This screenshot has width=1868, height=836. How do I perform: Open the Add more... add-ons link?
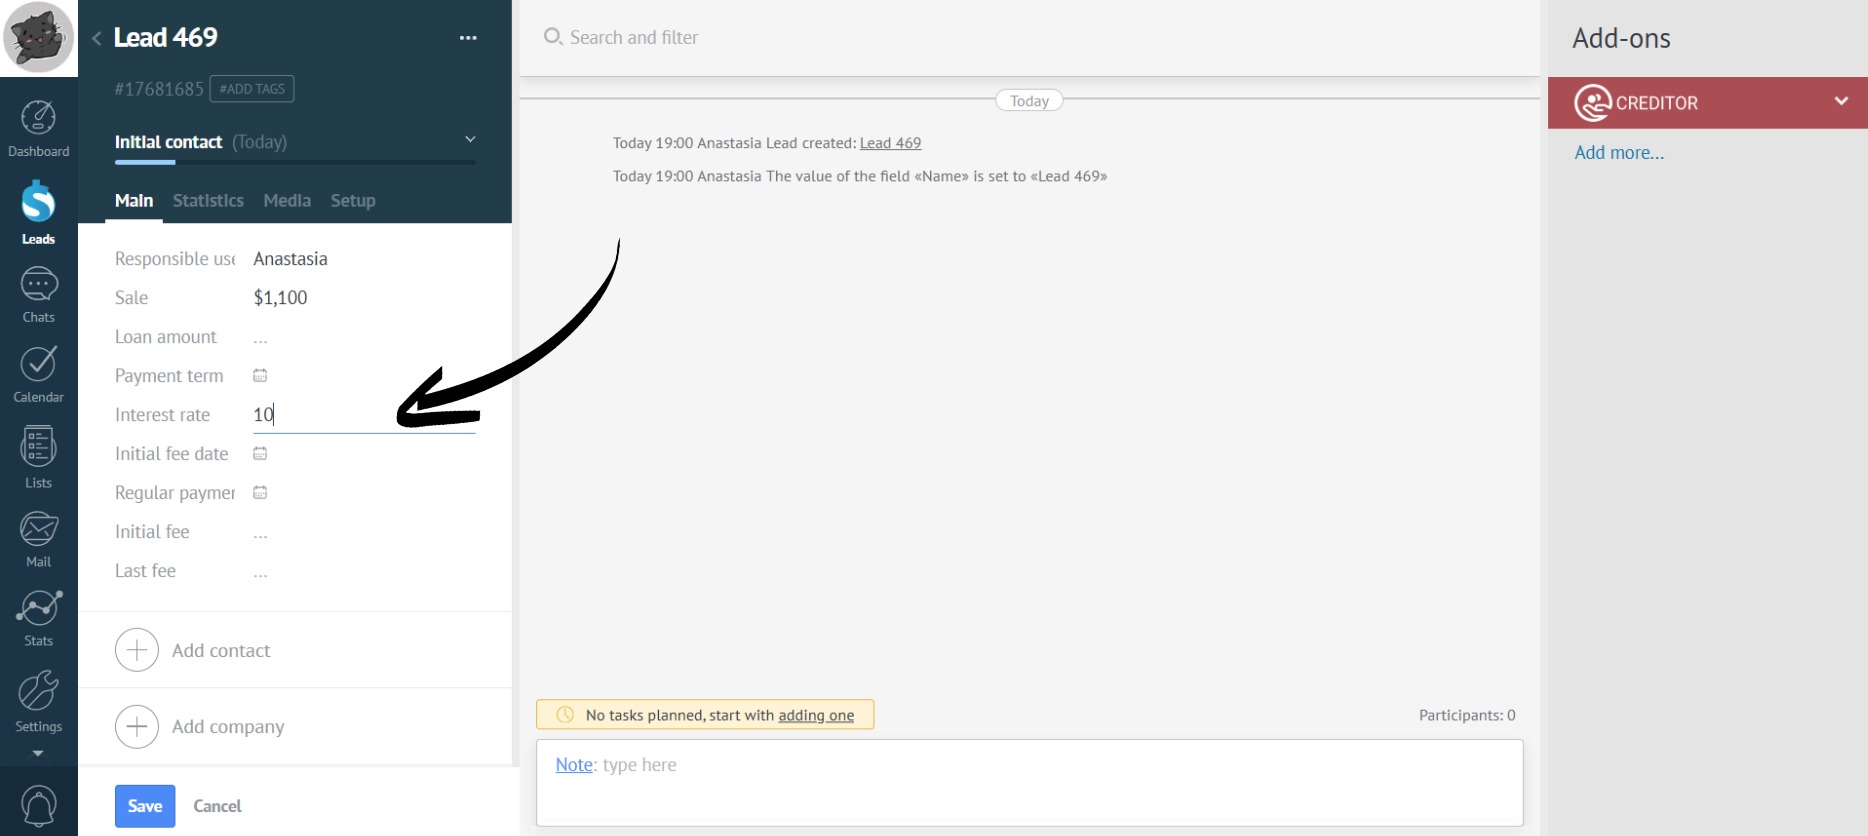click(1619, 153)
